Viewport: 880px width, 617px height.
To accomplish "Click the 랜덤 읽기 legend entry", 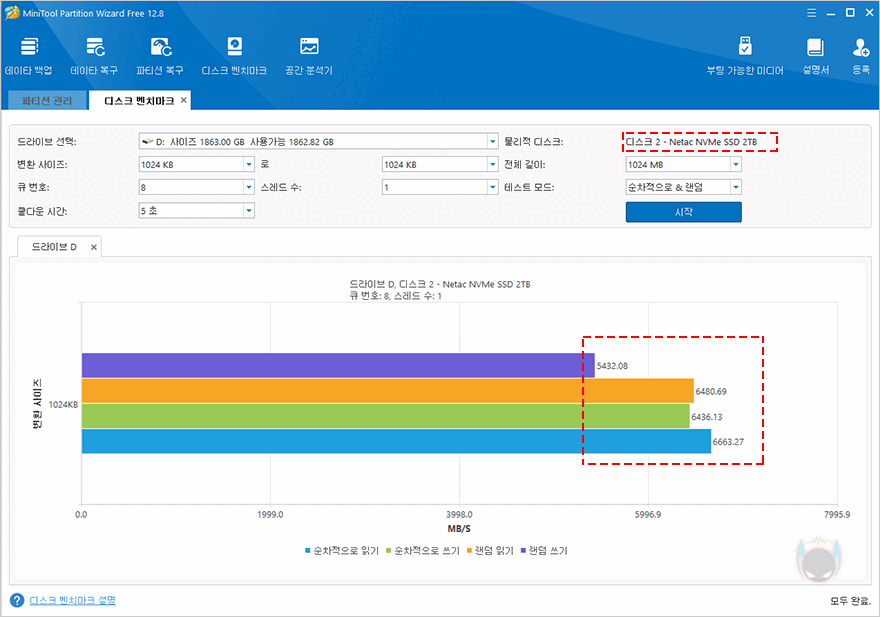I will 490,551.
